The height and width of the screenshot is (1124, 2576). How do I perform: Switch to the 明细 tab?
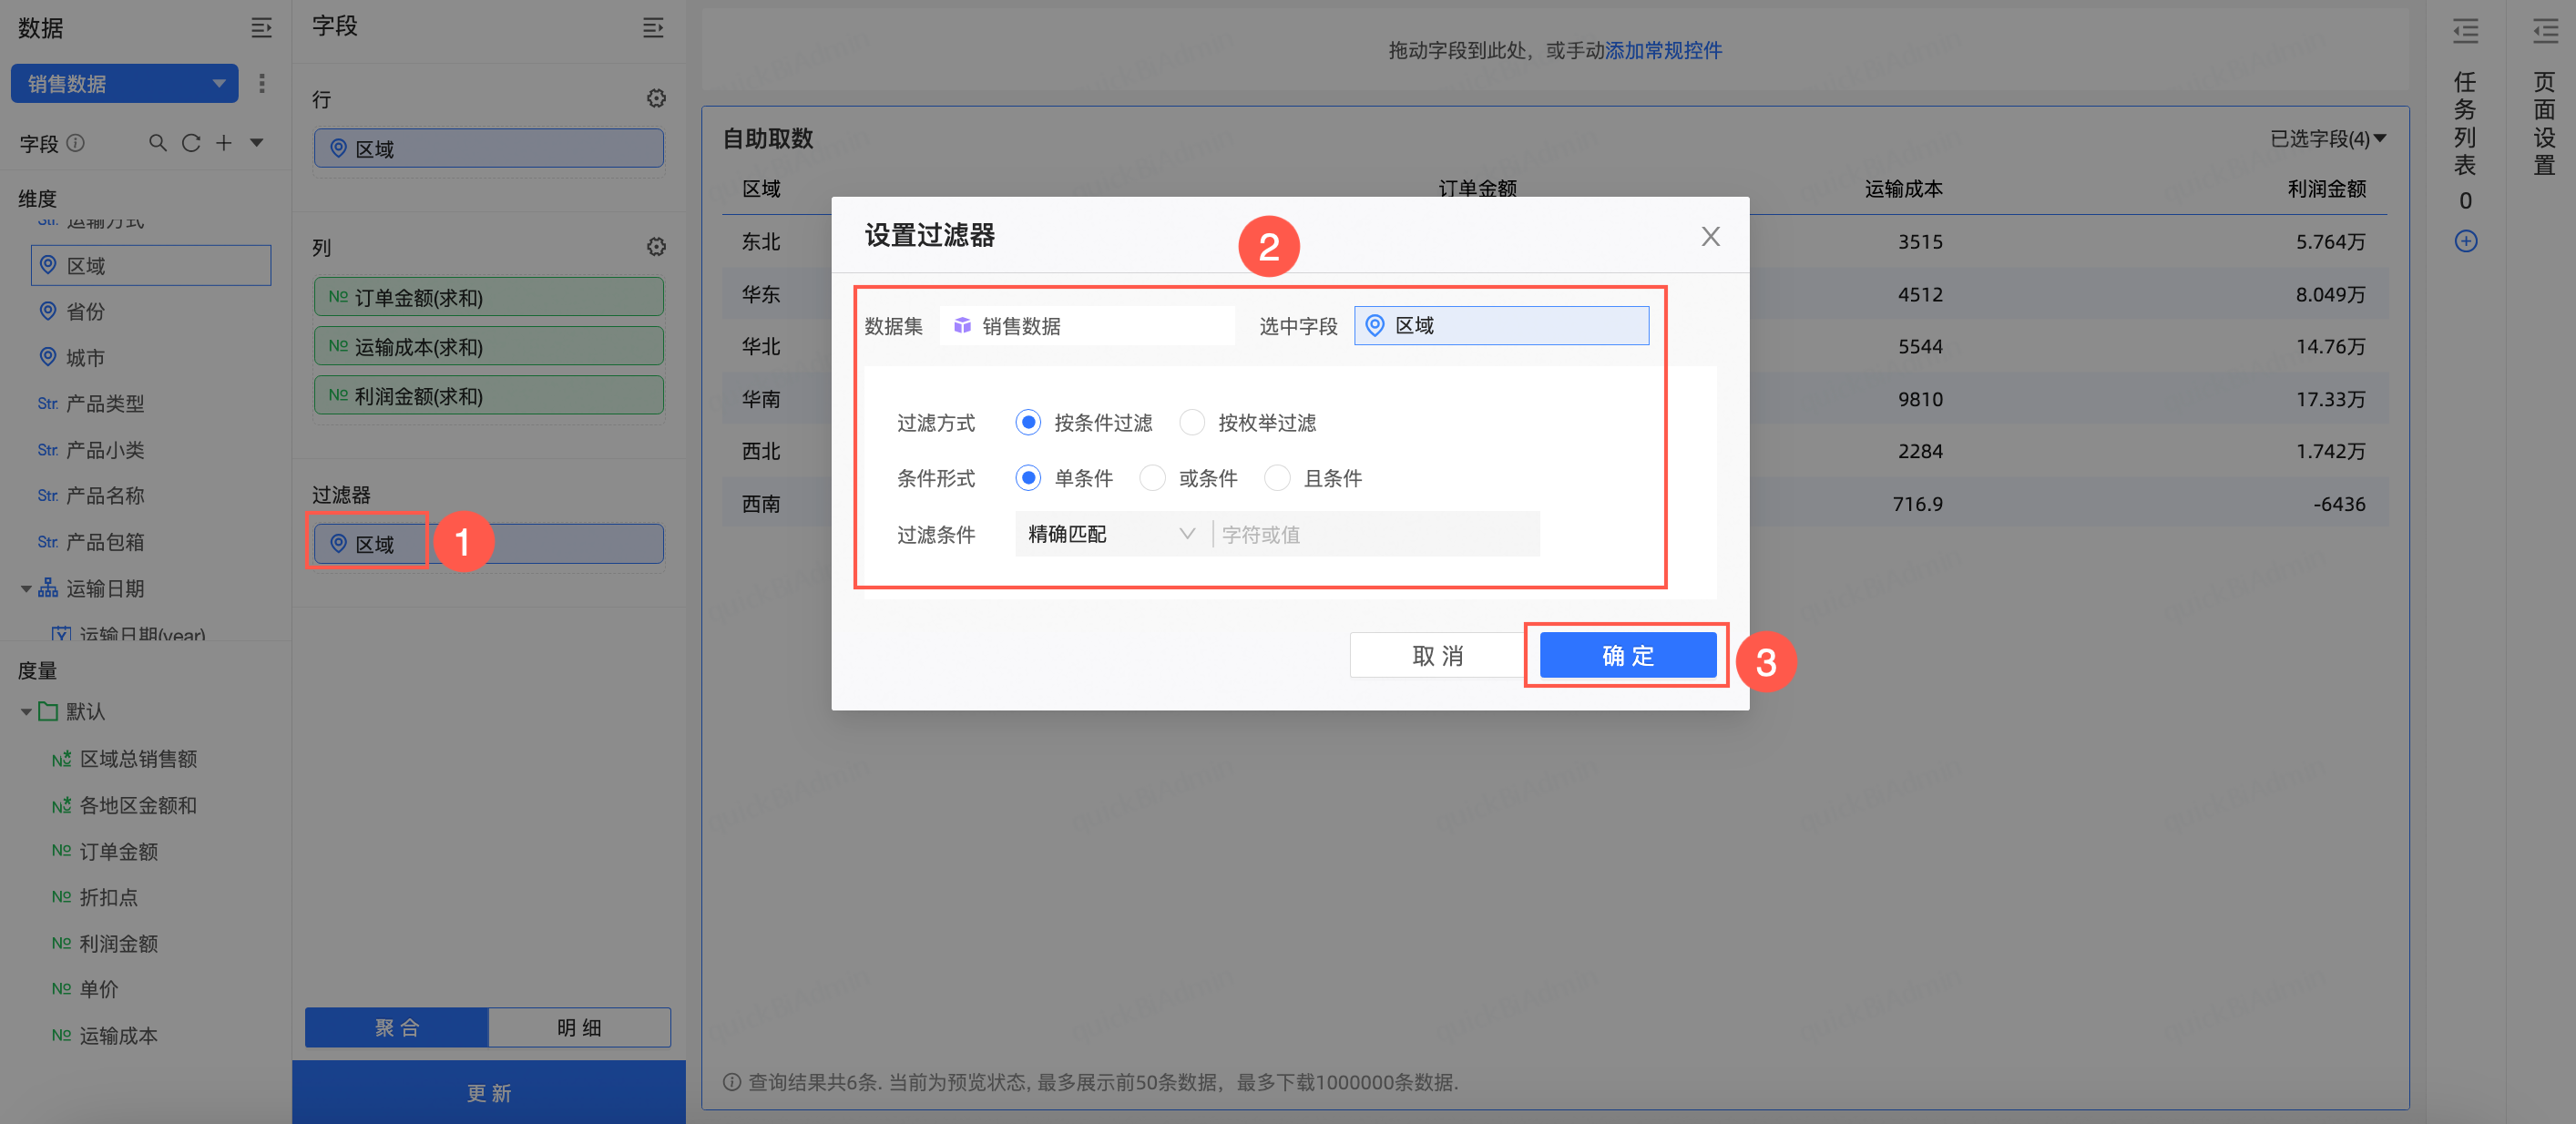[x=579, y=1027]
